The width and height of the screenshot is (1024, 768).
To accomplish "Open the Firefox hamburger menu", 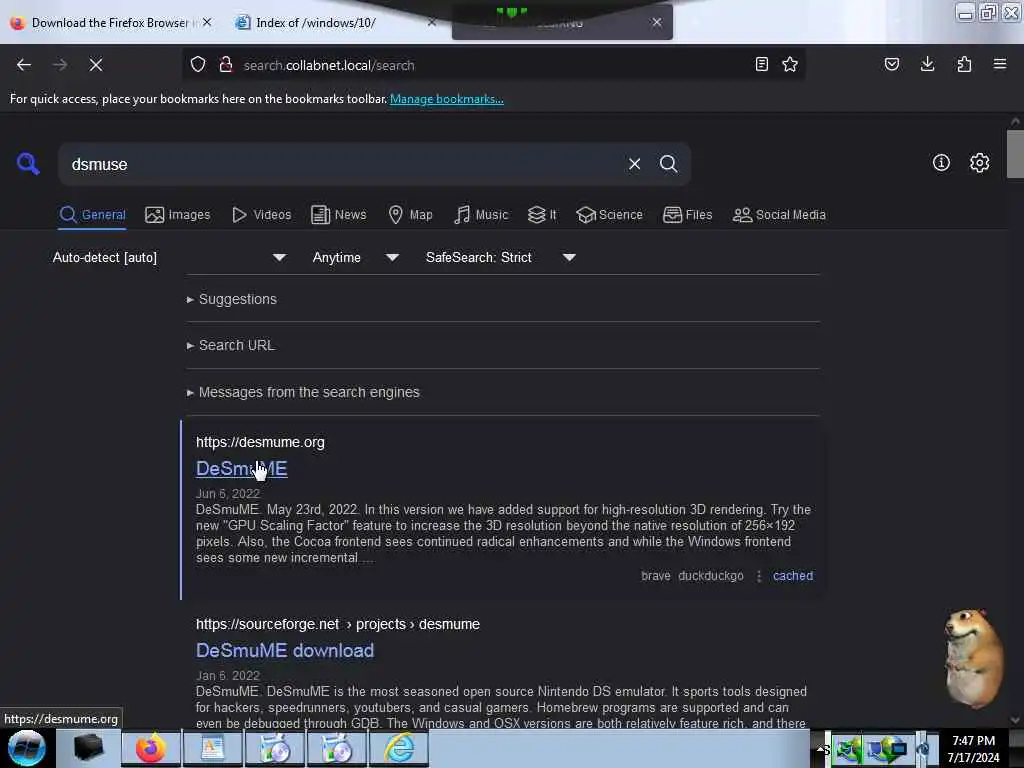I will 1000,64.
